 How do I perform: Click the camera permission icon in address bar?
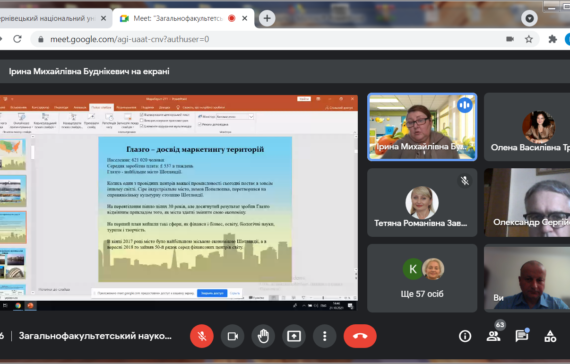point(510,39)
